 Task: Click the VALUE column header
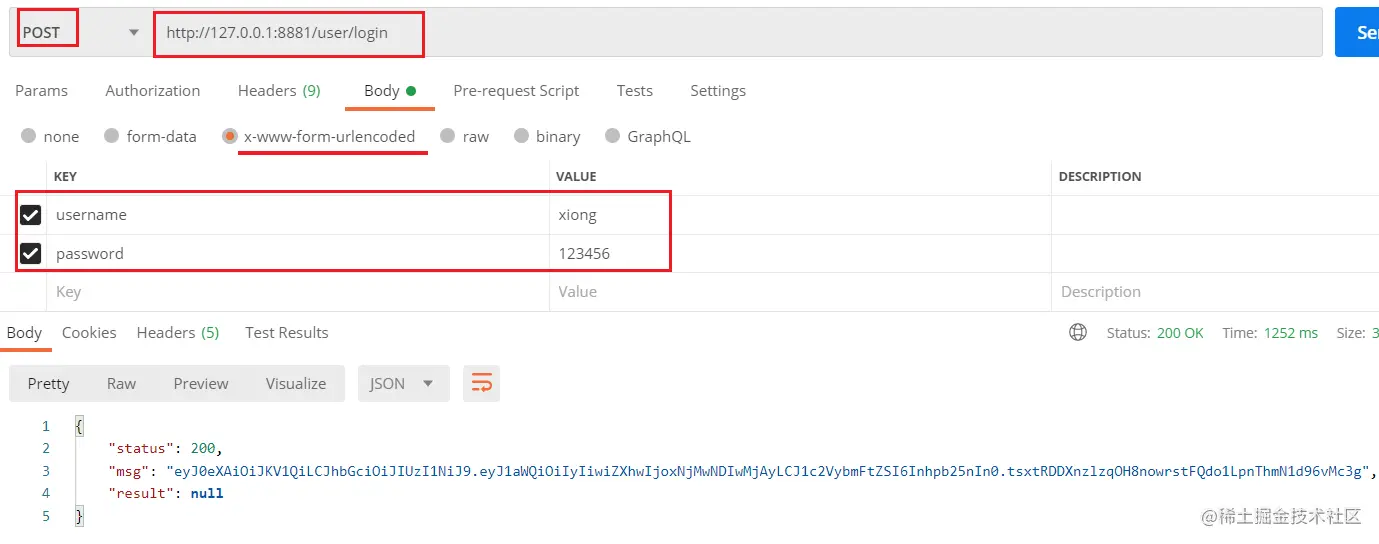[576, 176]
